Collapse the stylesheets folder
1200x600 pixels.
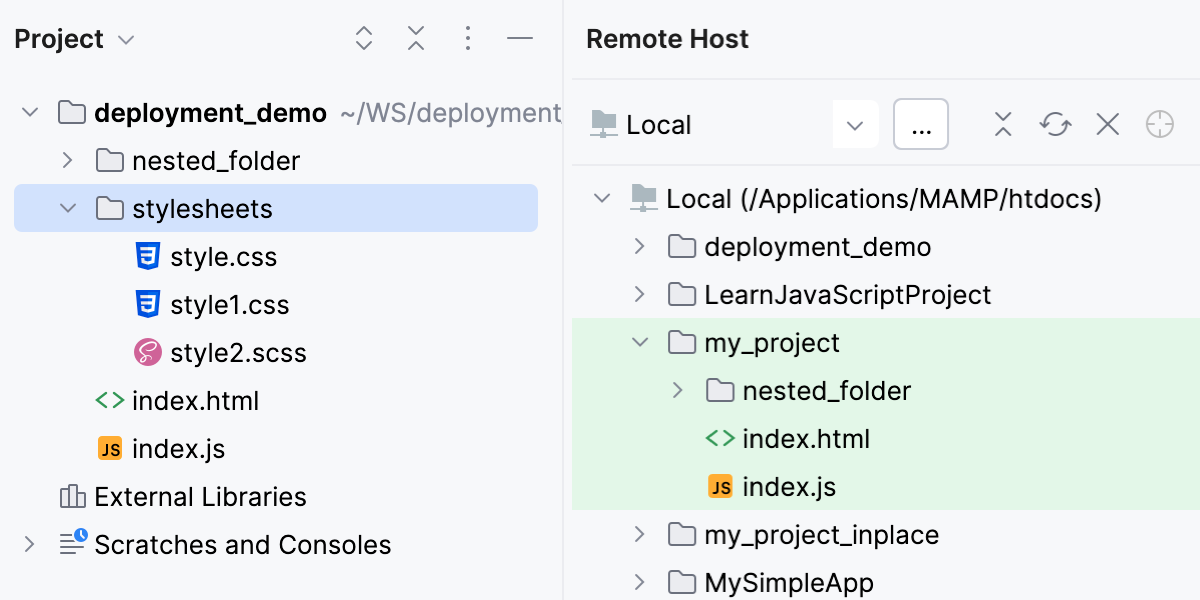[x=67, y=208]
